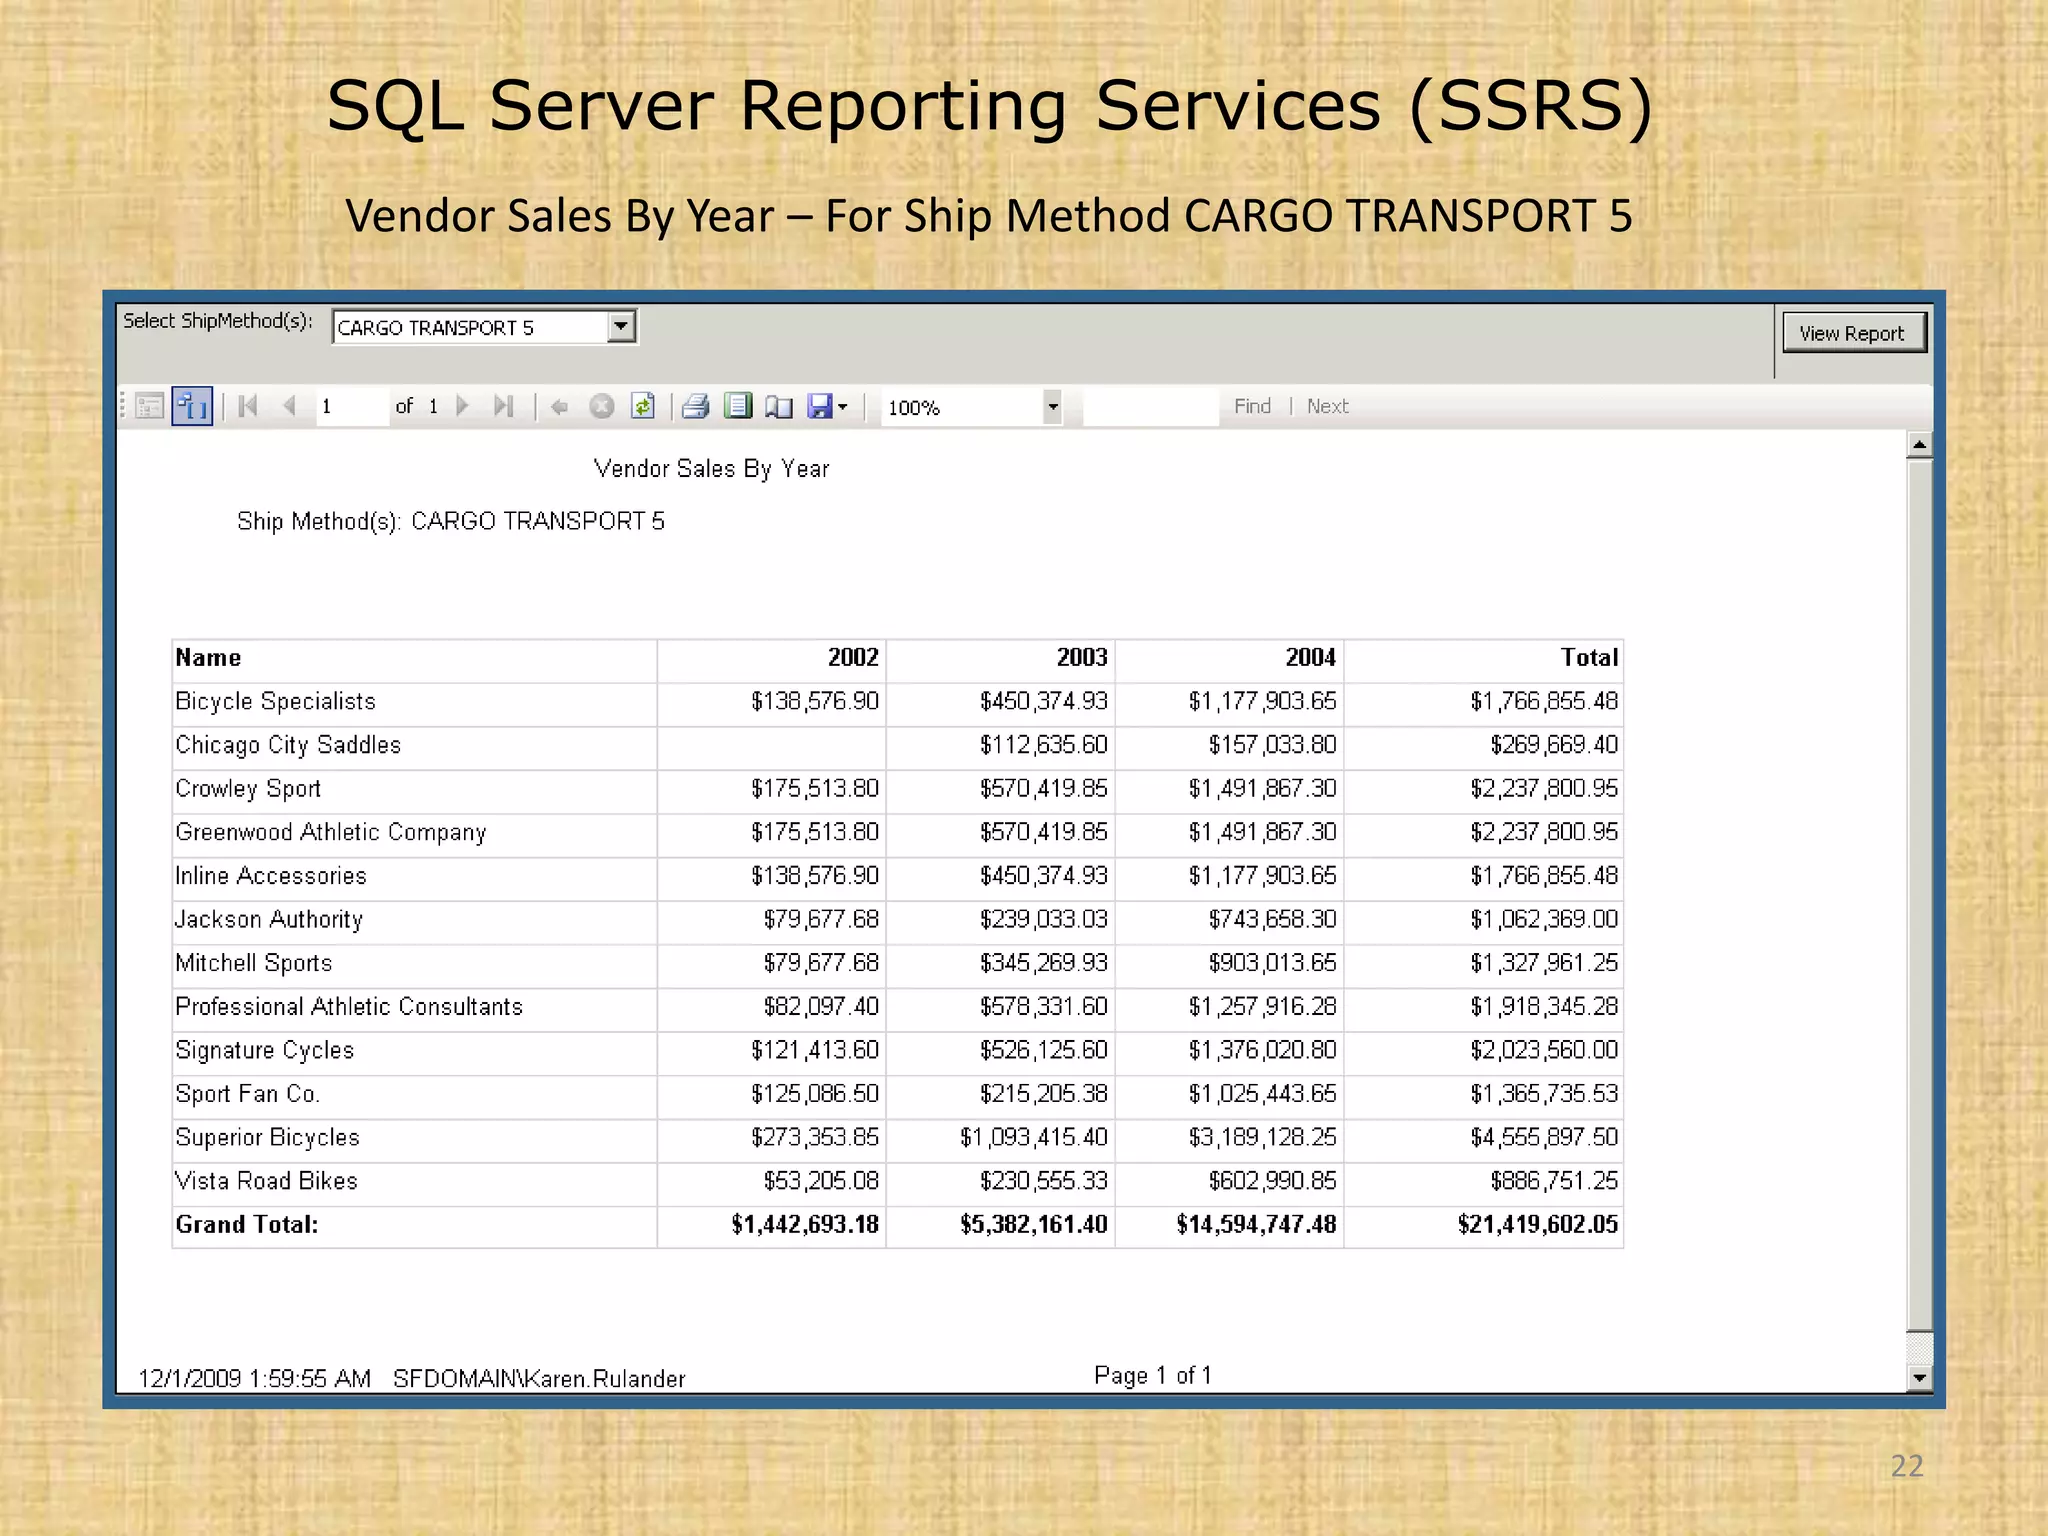Click the Find link
This screenshot has height=1536, width=2048.
click(x=1252, y=406)
